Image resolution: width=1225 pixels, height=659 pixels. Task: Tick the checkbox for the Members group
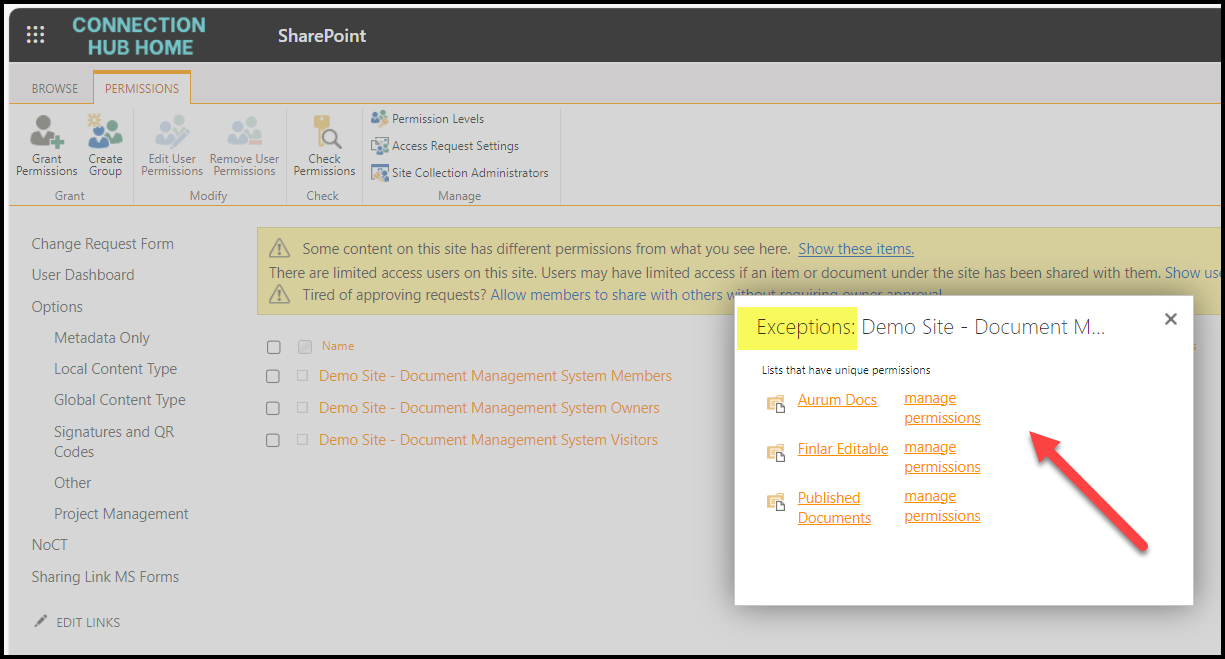tap(273, 377)
